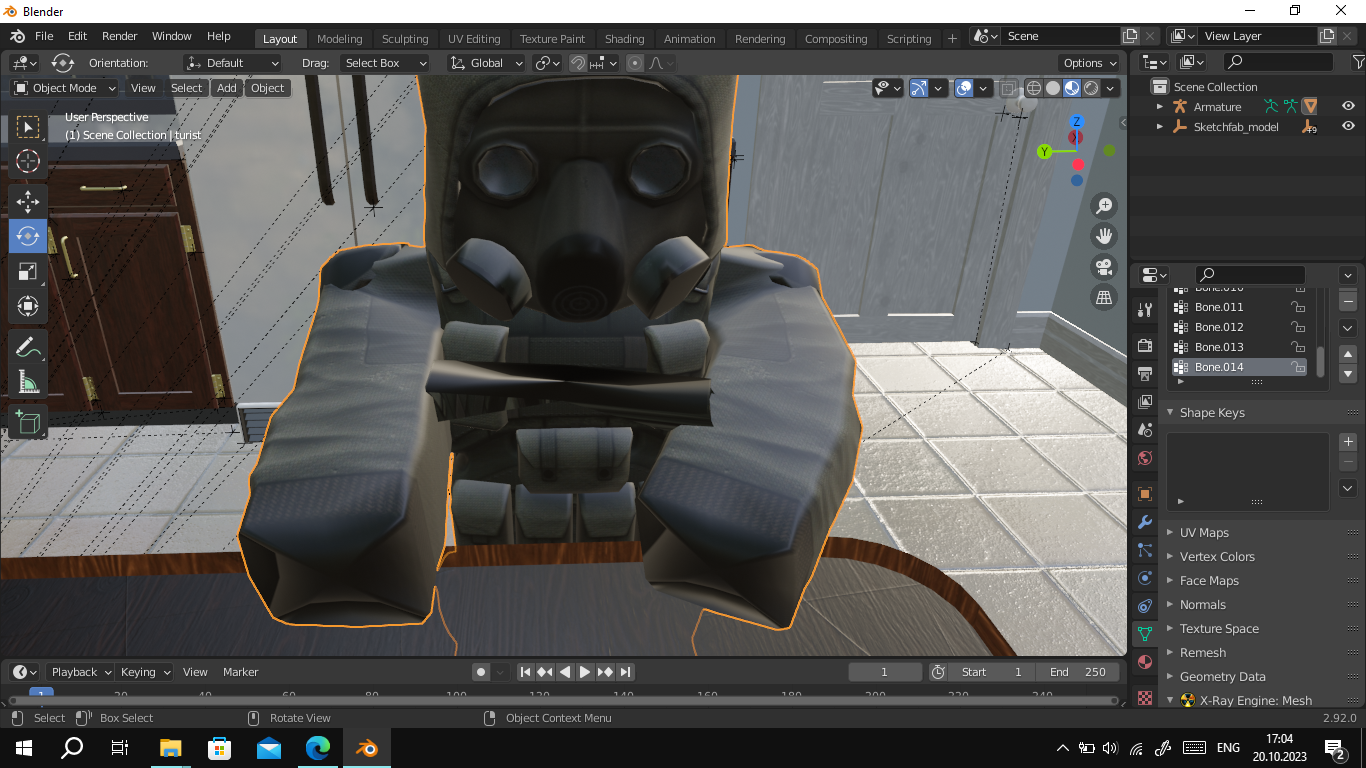1366x768 pixels.
Task: Hide Armature in the outliner
Action: pos(1348,106)
